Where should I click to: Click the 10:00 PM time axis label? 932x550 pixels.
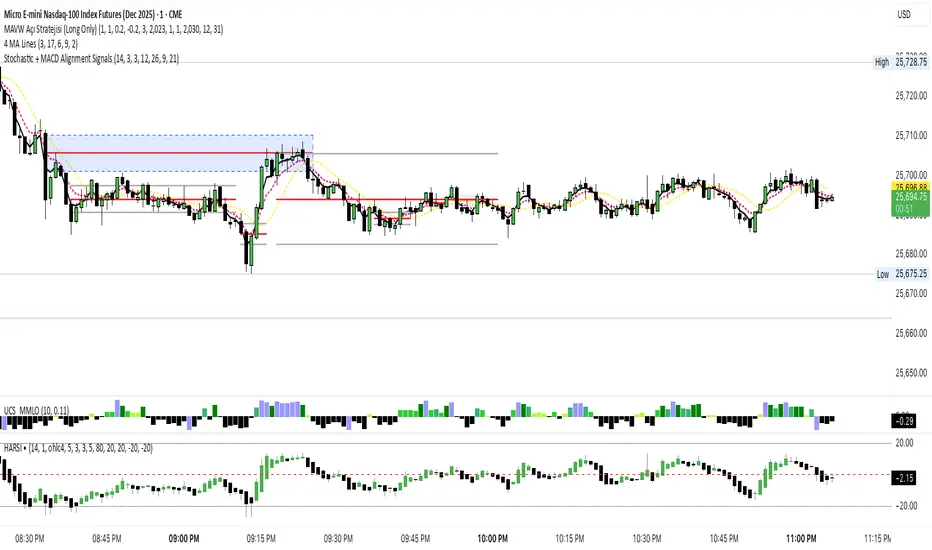pos(491,537)
